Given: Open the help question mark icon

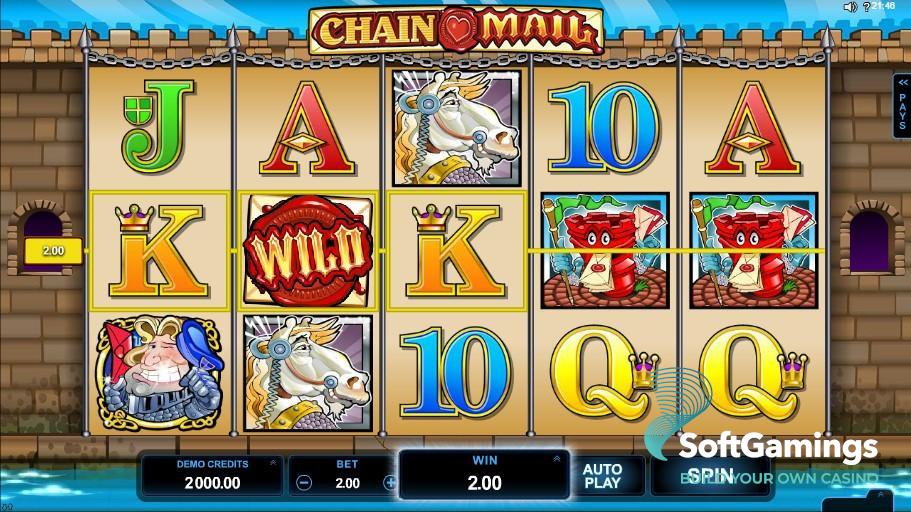Looking at the screenshot, I should [x=866, y=7].
